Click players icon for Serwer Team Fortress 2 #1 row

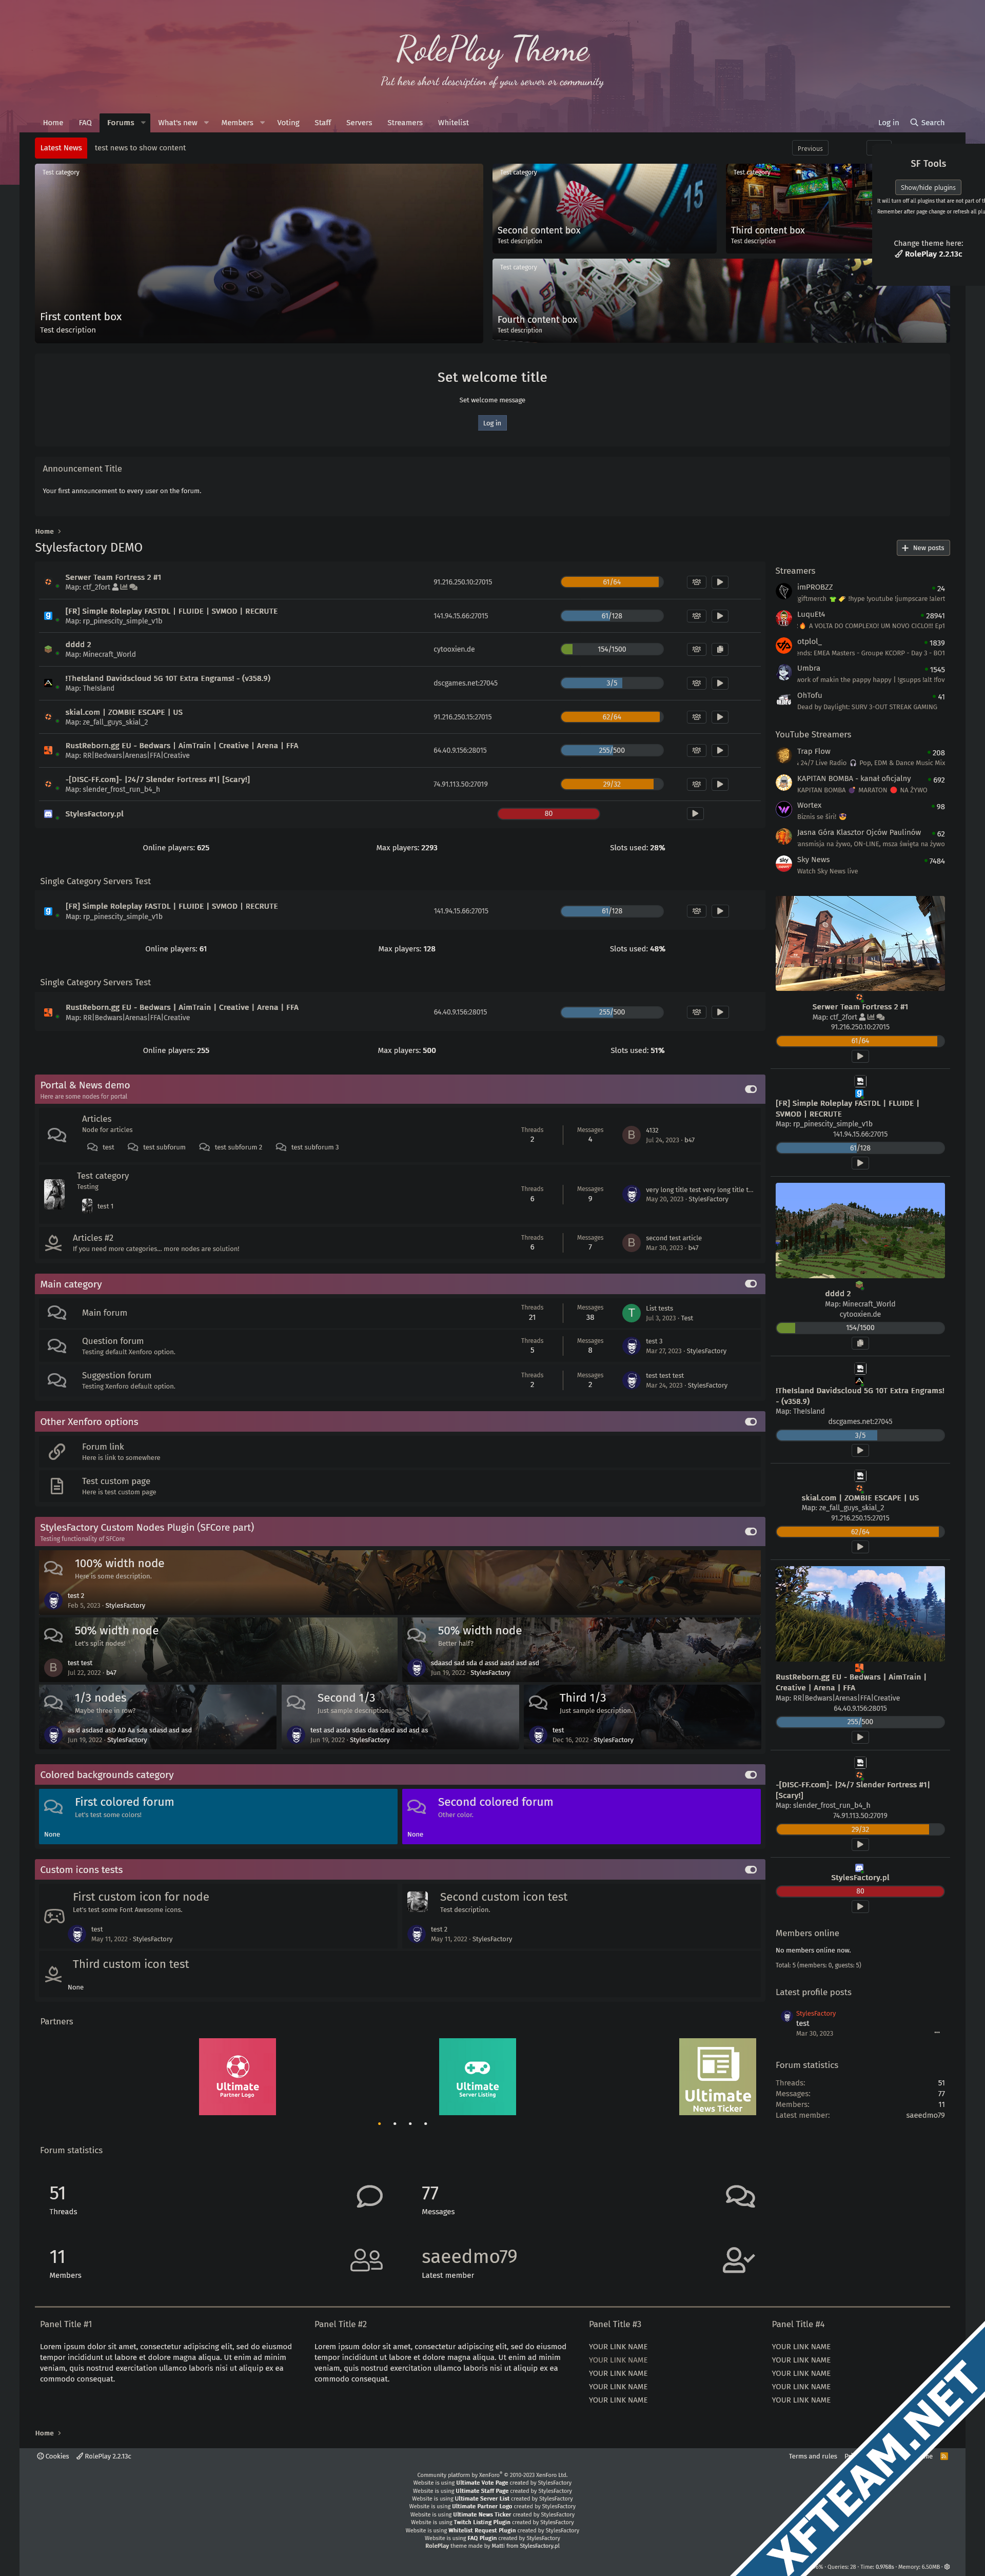(696, 582)
